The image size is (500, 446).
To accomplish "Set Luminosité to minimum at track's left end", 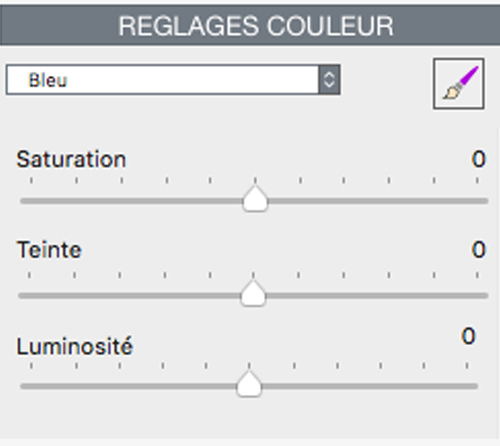I will tap(22, 386).
